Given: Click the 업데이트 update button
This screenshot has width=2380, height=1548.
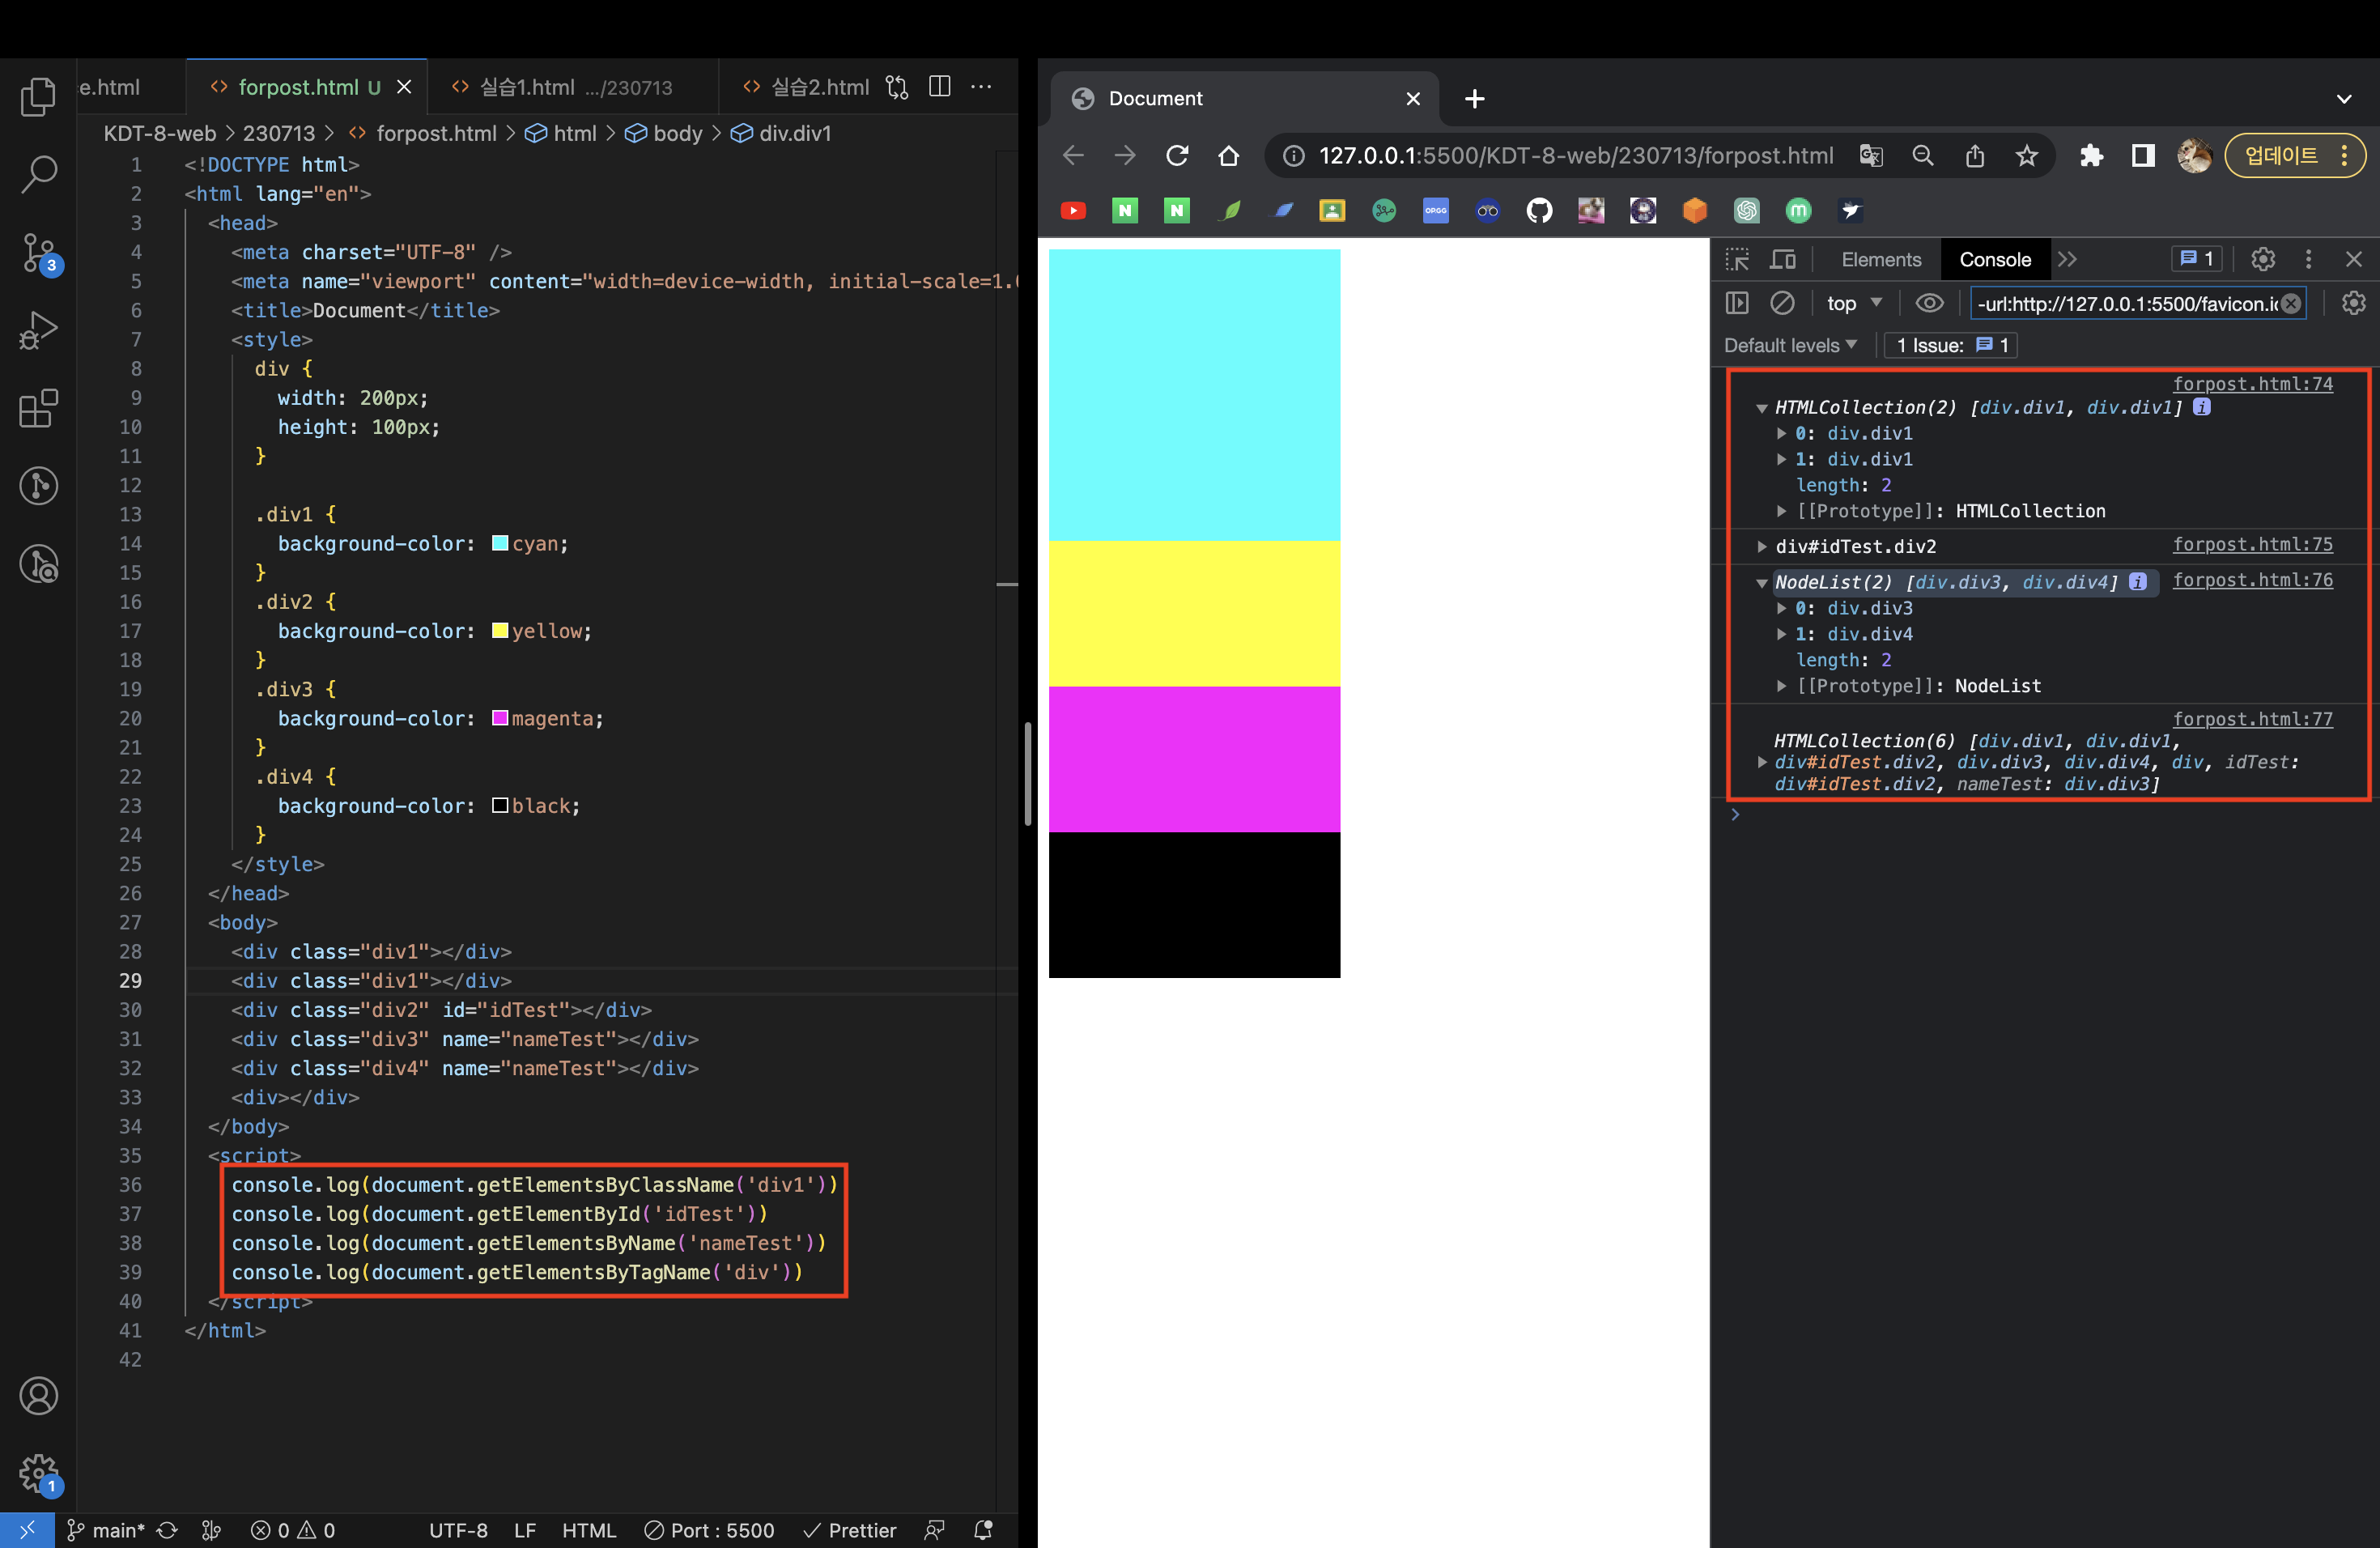Looking at the screenshot, I should pos(2295,155).
